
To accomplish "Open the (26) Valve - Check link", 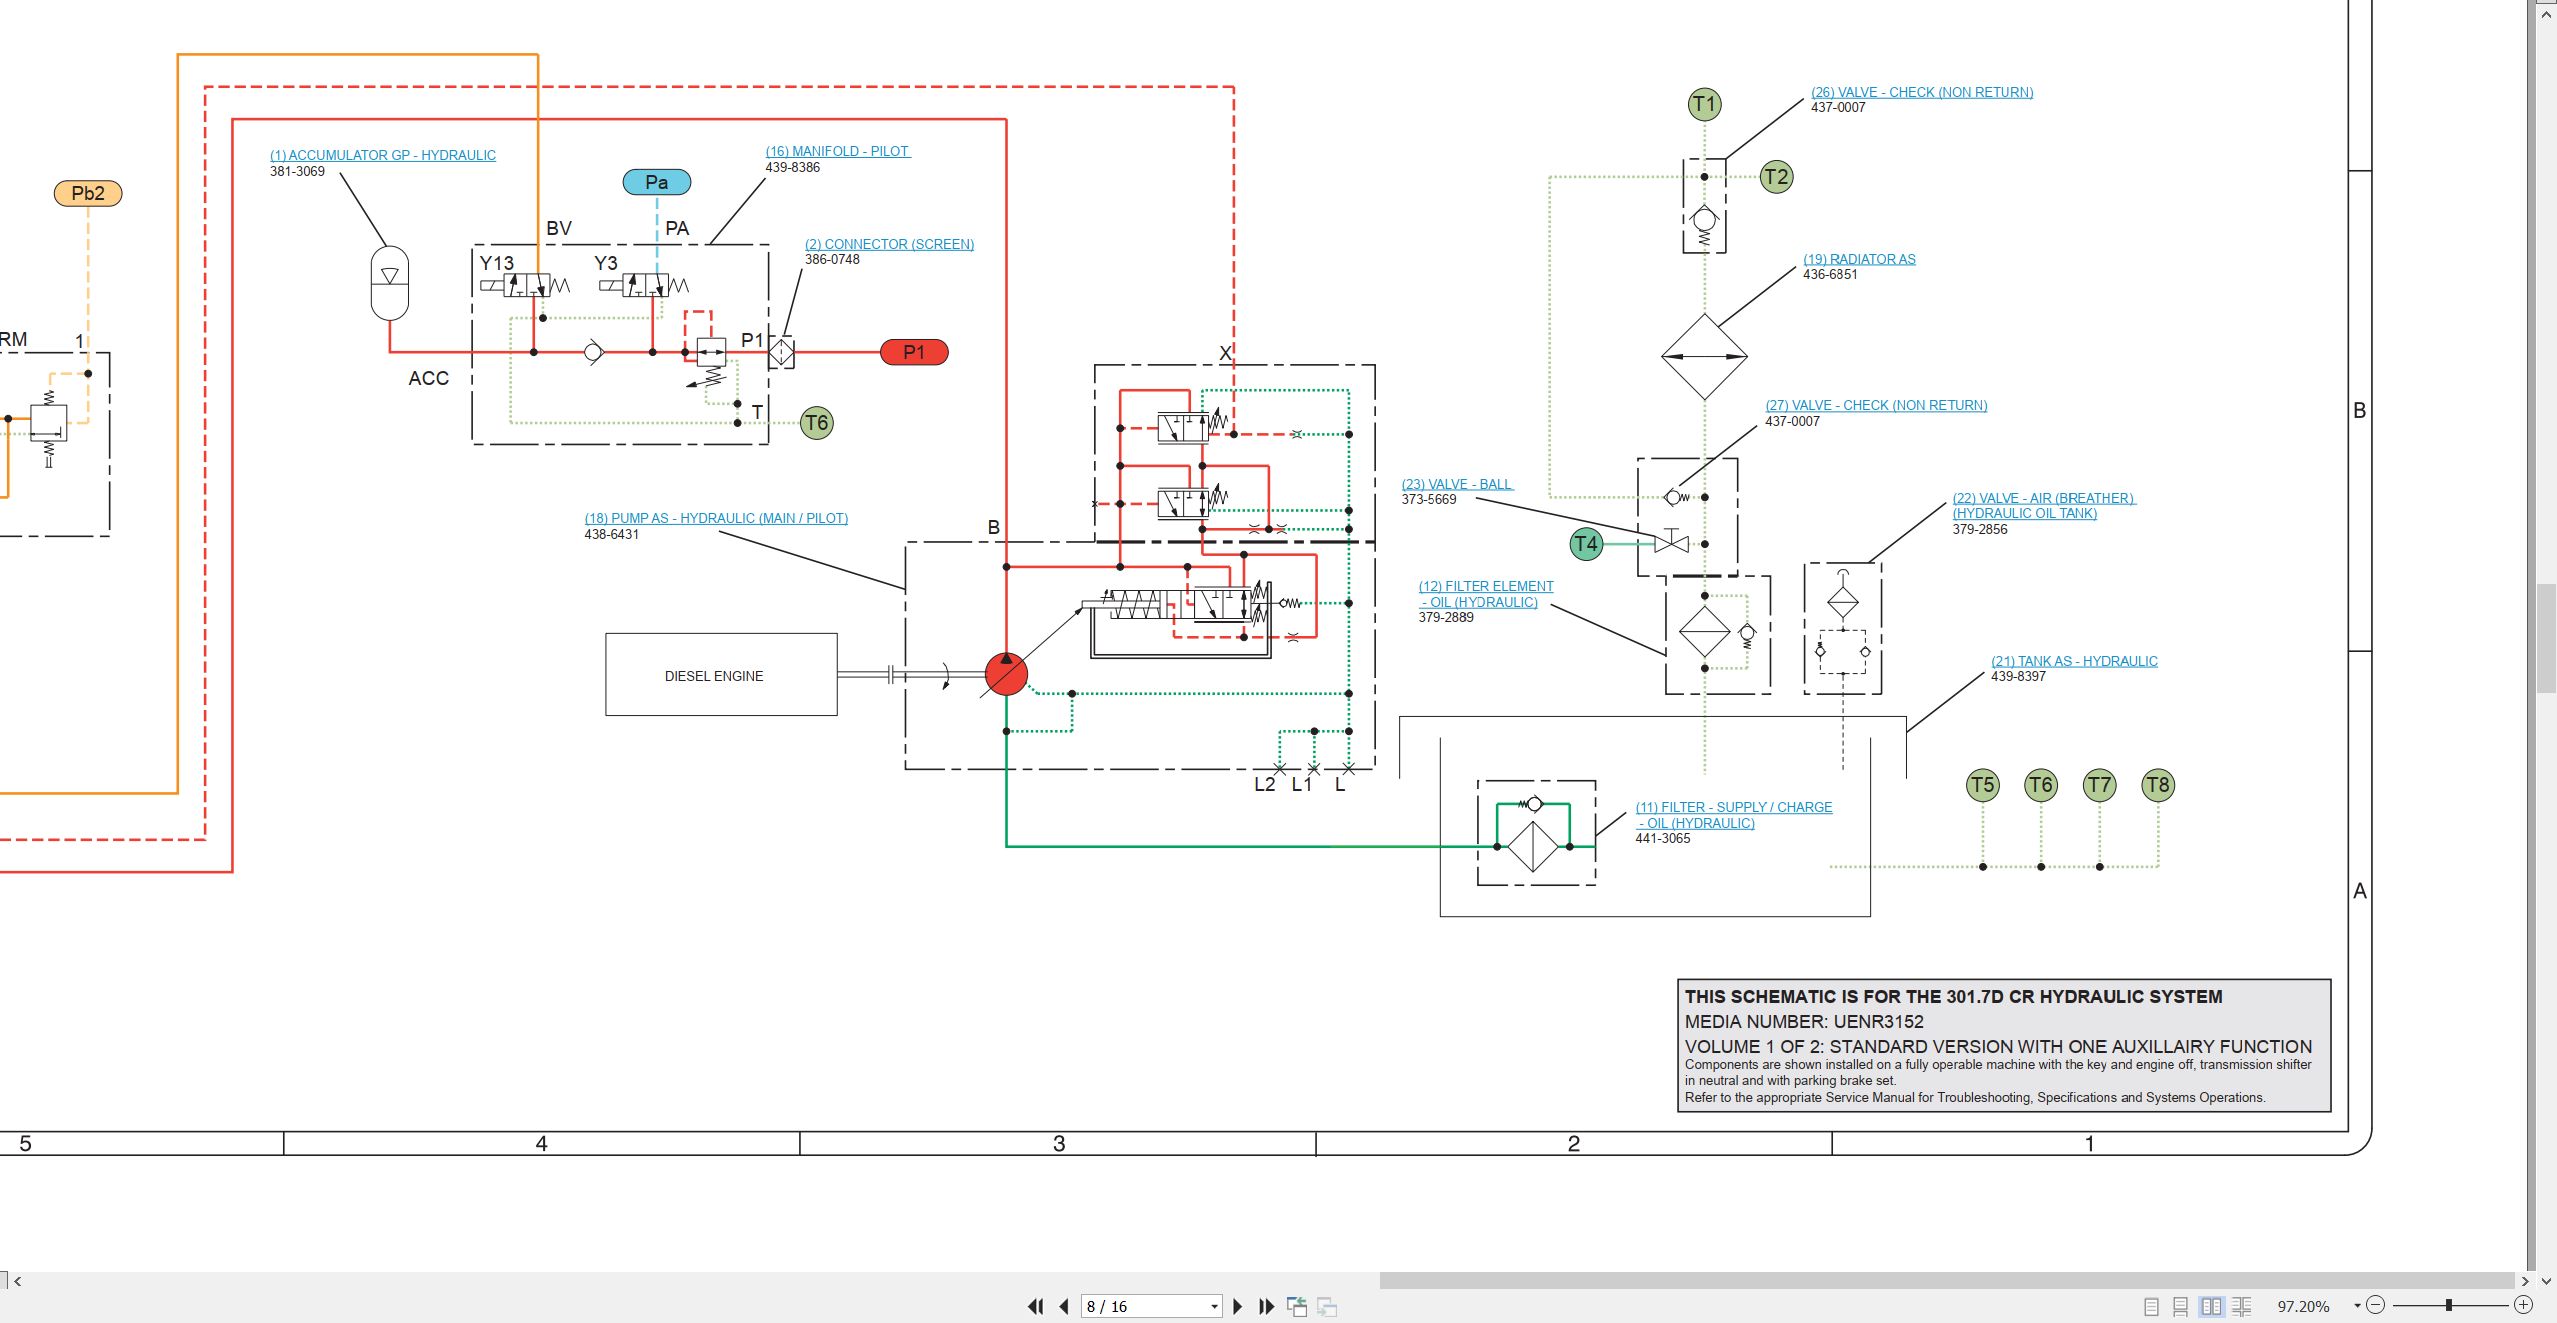I will pos(1922,92).
